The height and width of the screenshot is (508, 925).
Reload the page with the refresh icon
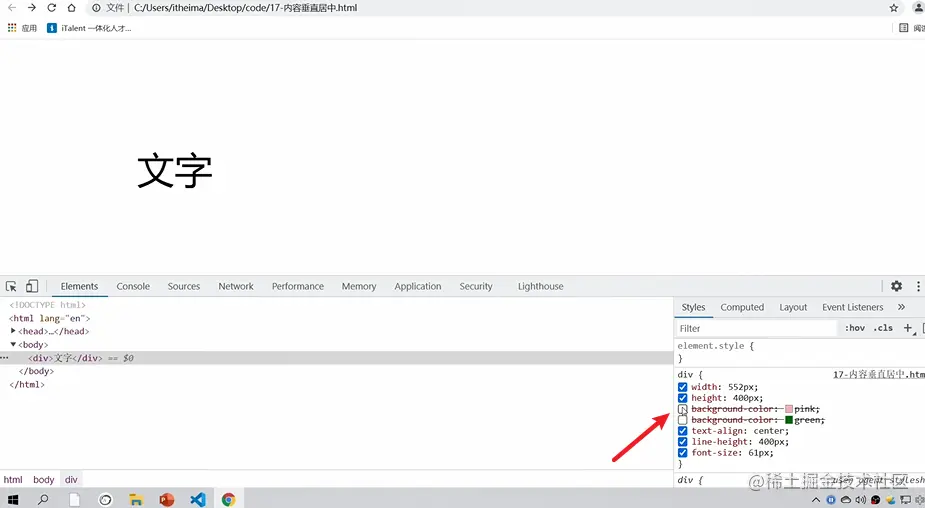(51, 8)
